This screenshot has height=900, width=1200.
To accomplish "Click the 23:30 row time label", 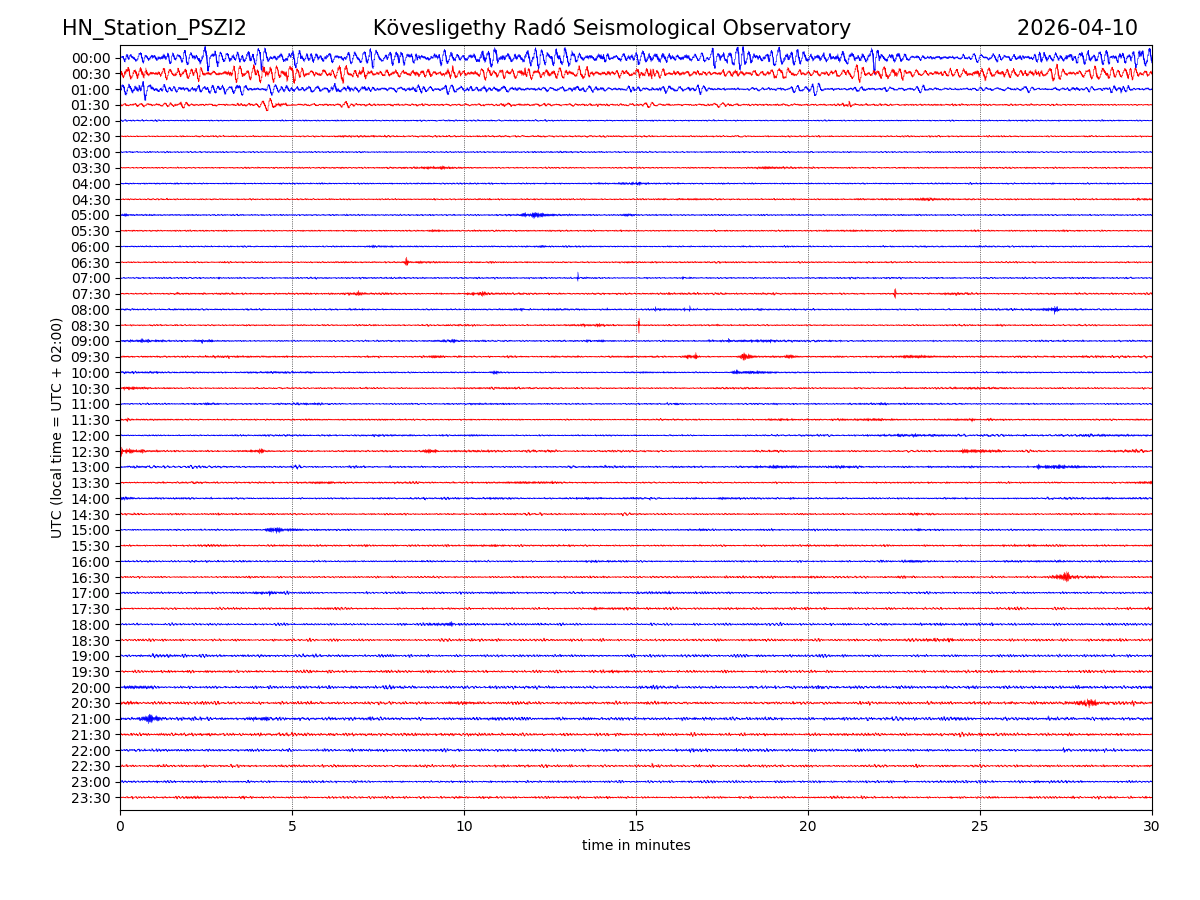I will click(90, 798).
